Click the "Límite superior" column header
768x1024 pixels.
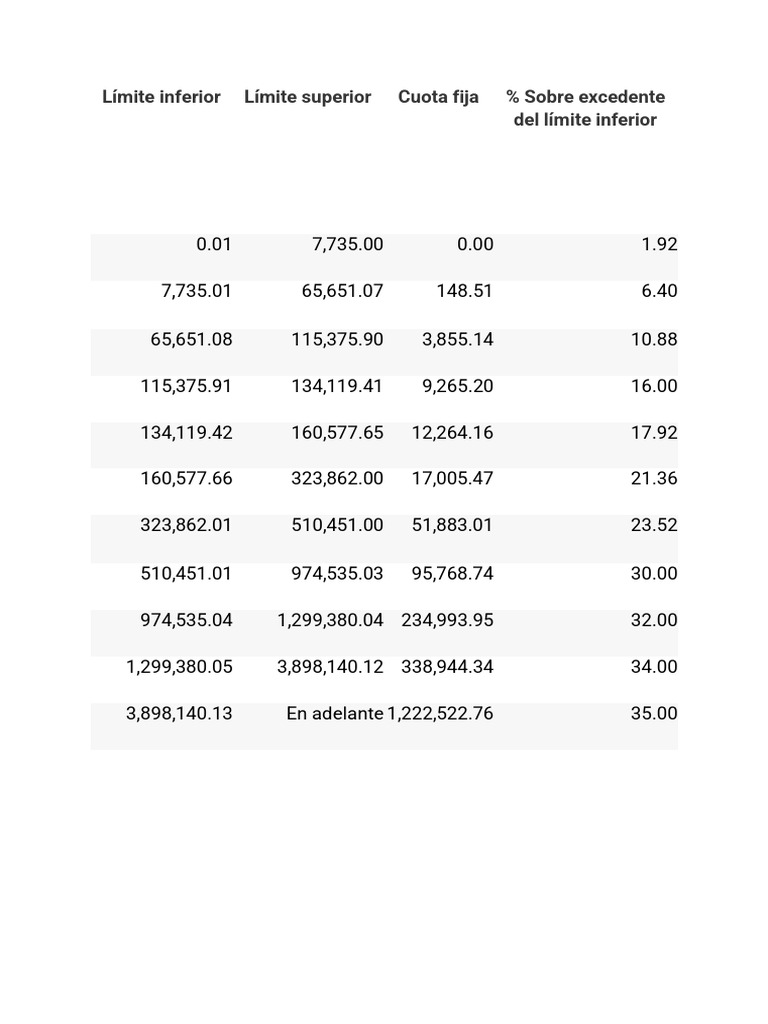pyautogui.click(x=307, y=97)
